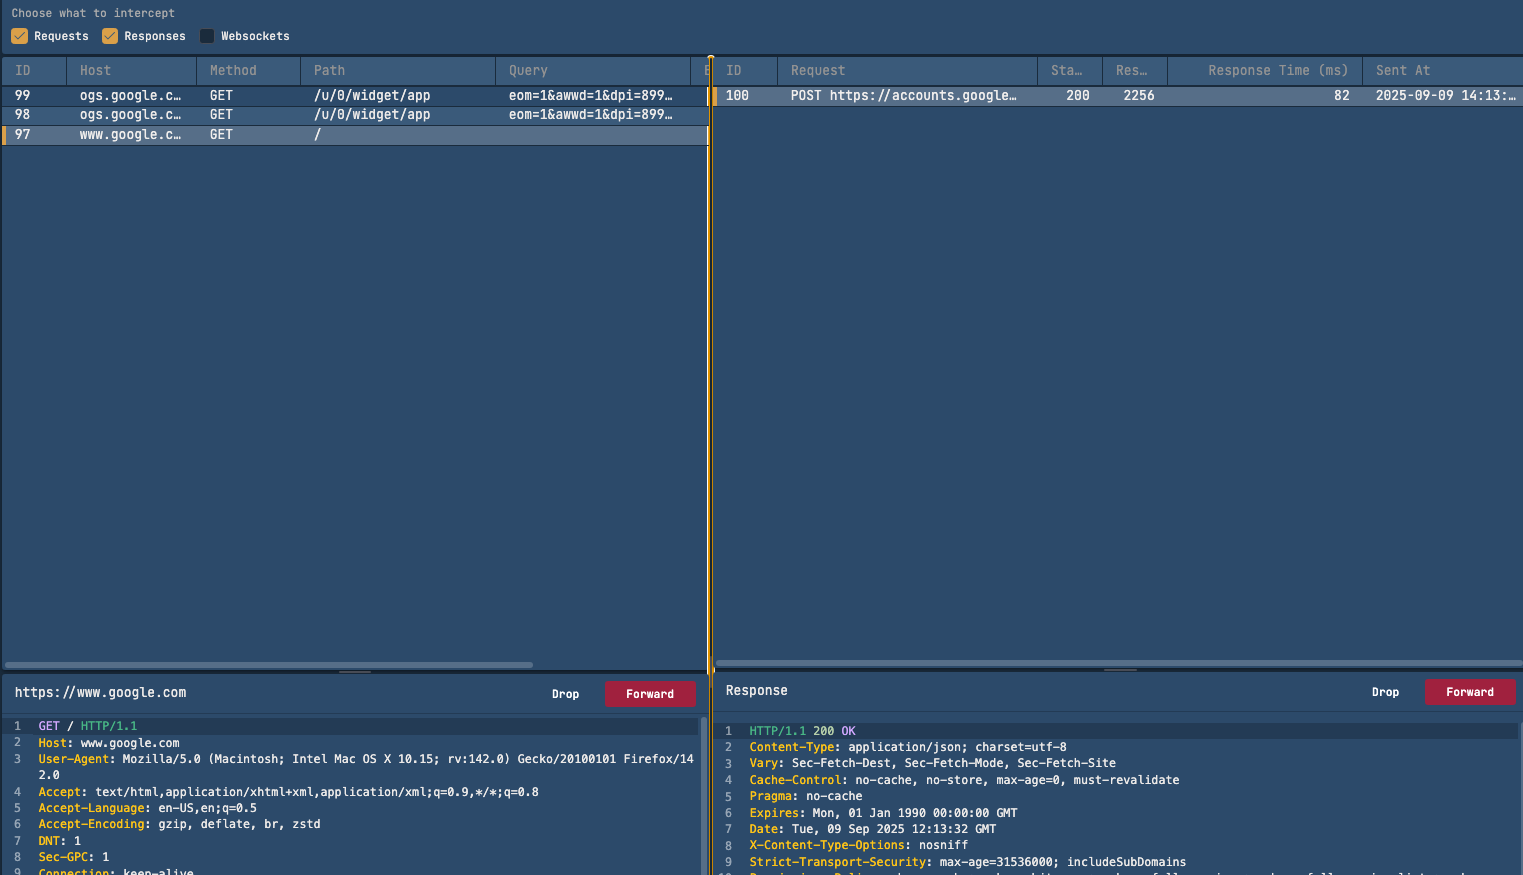
Task: Select response row with ID 100
Action: coord(1117,96)
